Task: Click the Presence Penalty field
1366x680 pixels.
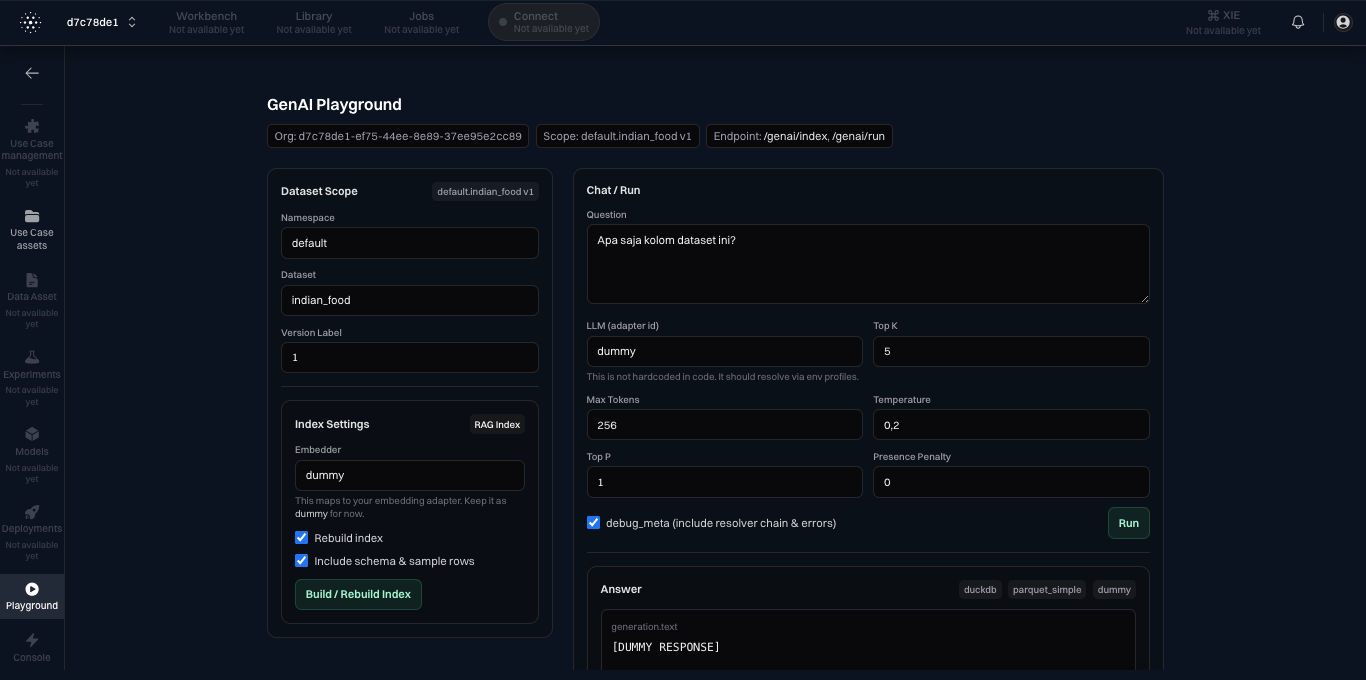Action: pyautogui.click(x=1011, y=482)
